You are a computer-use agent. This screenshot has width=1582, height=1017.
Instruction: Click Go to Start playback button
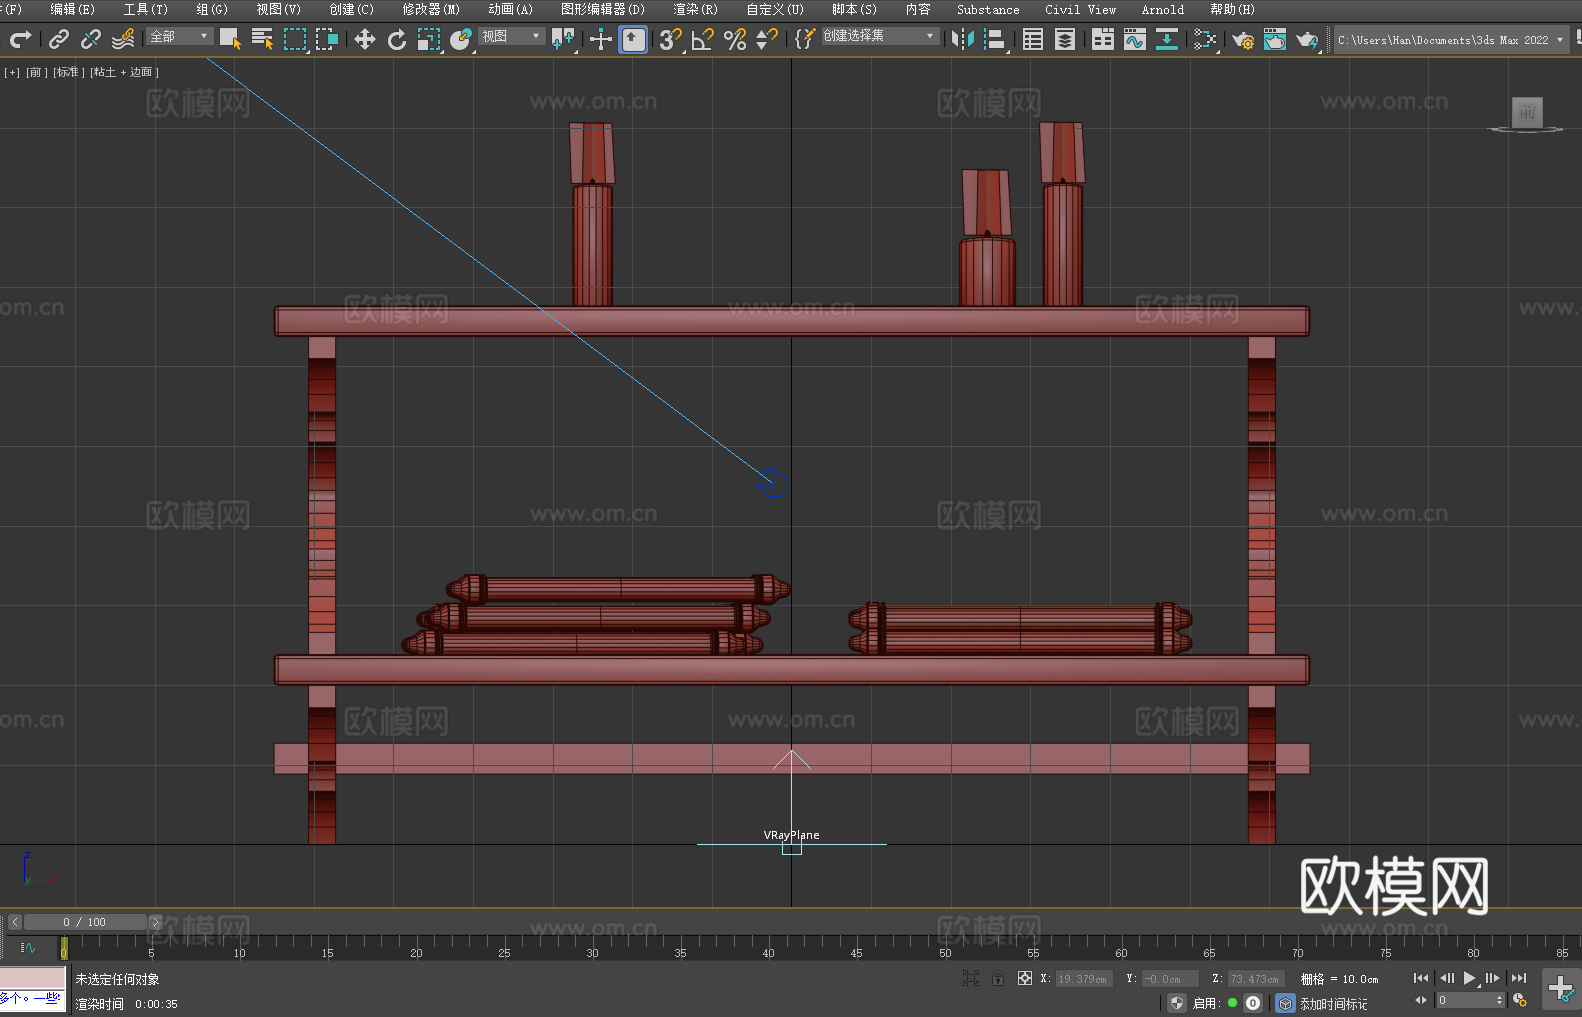click(x=1421, y=978)
